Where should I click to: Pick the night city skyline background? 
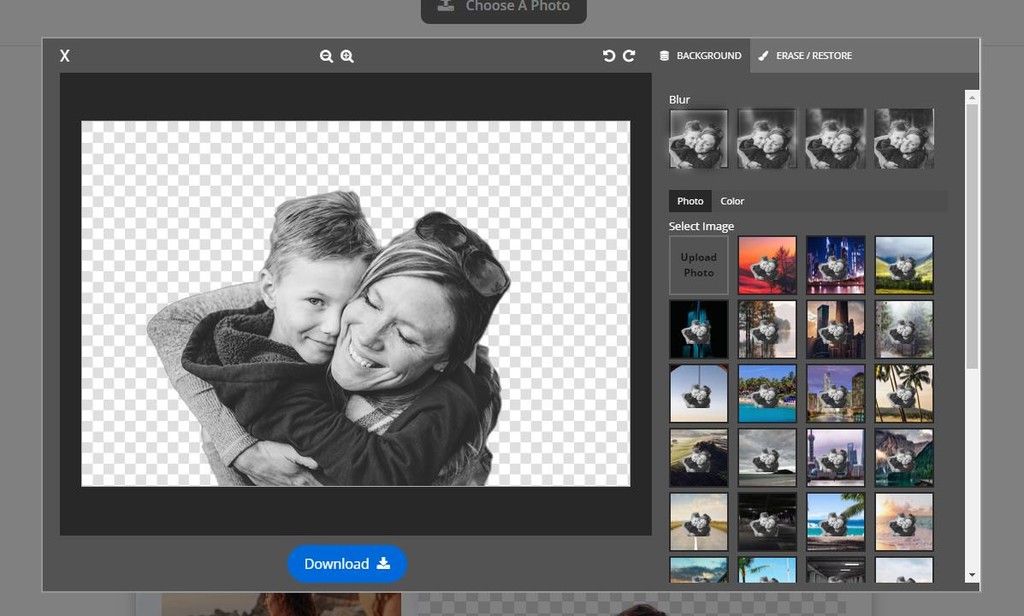point(835,265)
